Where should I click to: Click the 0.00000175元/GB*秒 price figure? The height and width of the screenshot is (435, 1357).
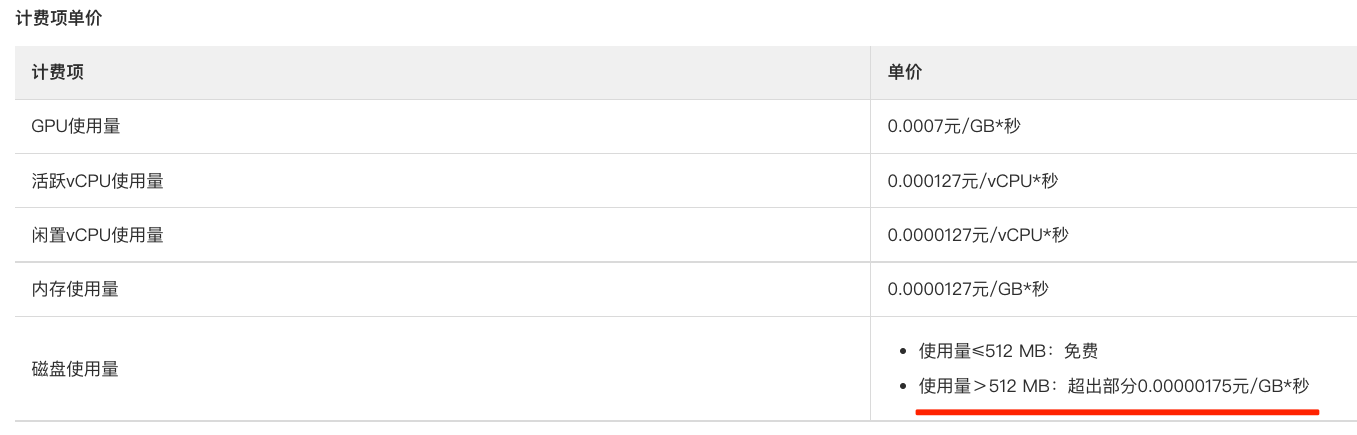pos(1223,386)
